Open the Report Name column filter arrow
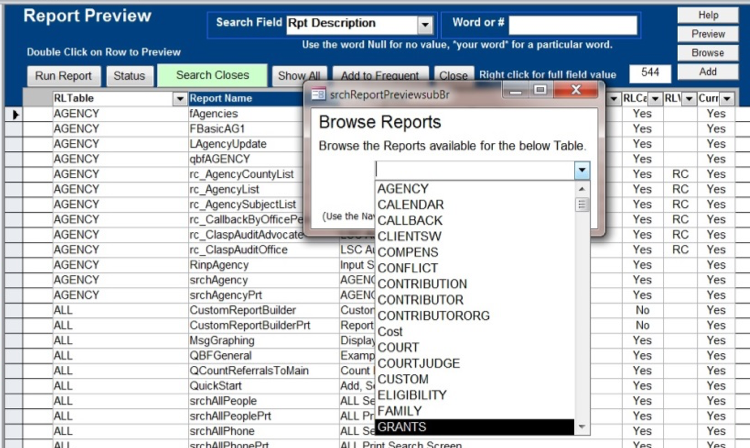This screenshot has height=448, width=750. (330, 99)
